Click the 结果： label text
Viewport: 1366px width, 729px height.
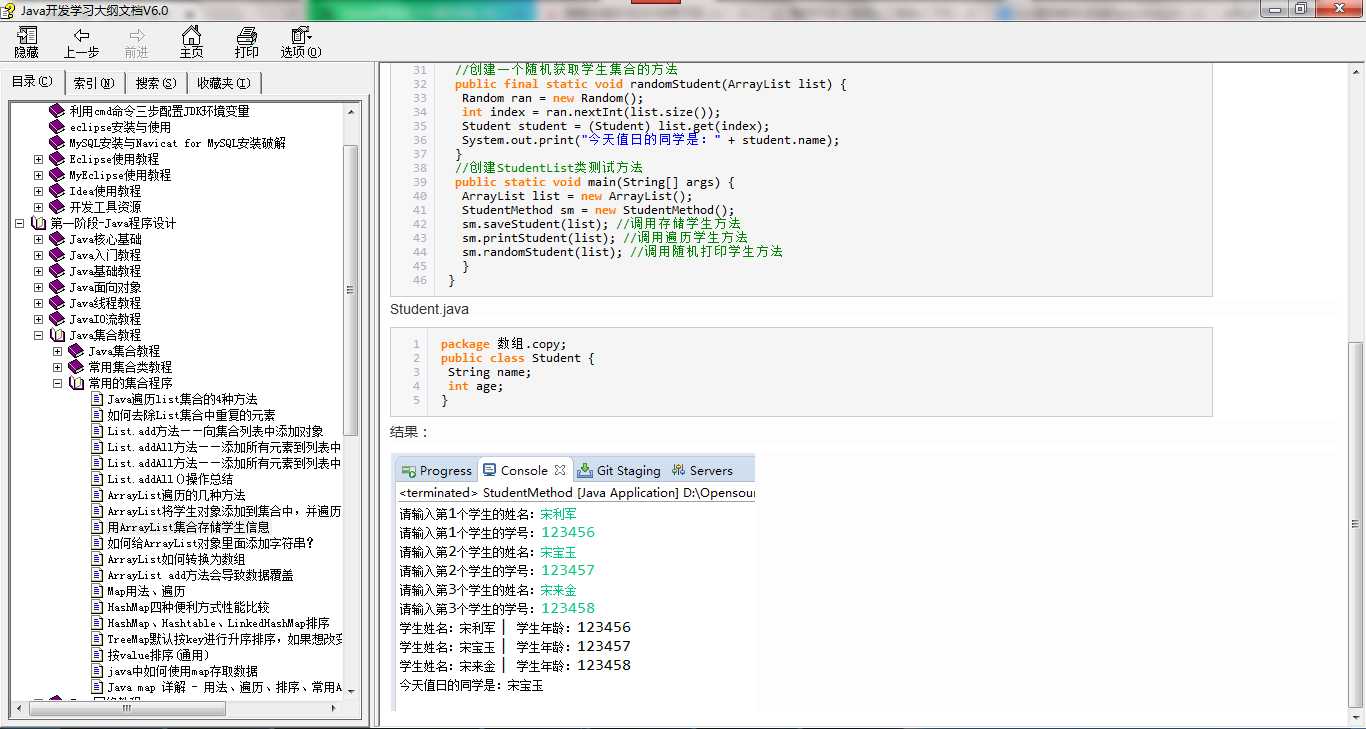409,432
